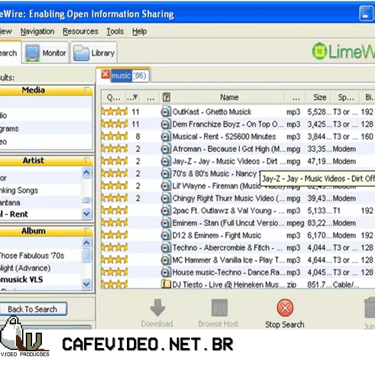Screen dimensions: 375x366
Task: Click file icon for Chingy Right Thurr row
Action: pyautogui.click(x=166, y=198)
